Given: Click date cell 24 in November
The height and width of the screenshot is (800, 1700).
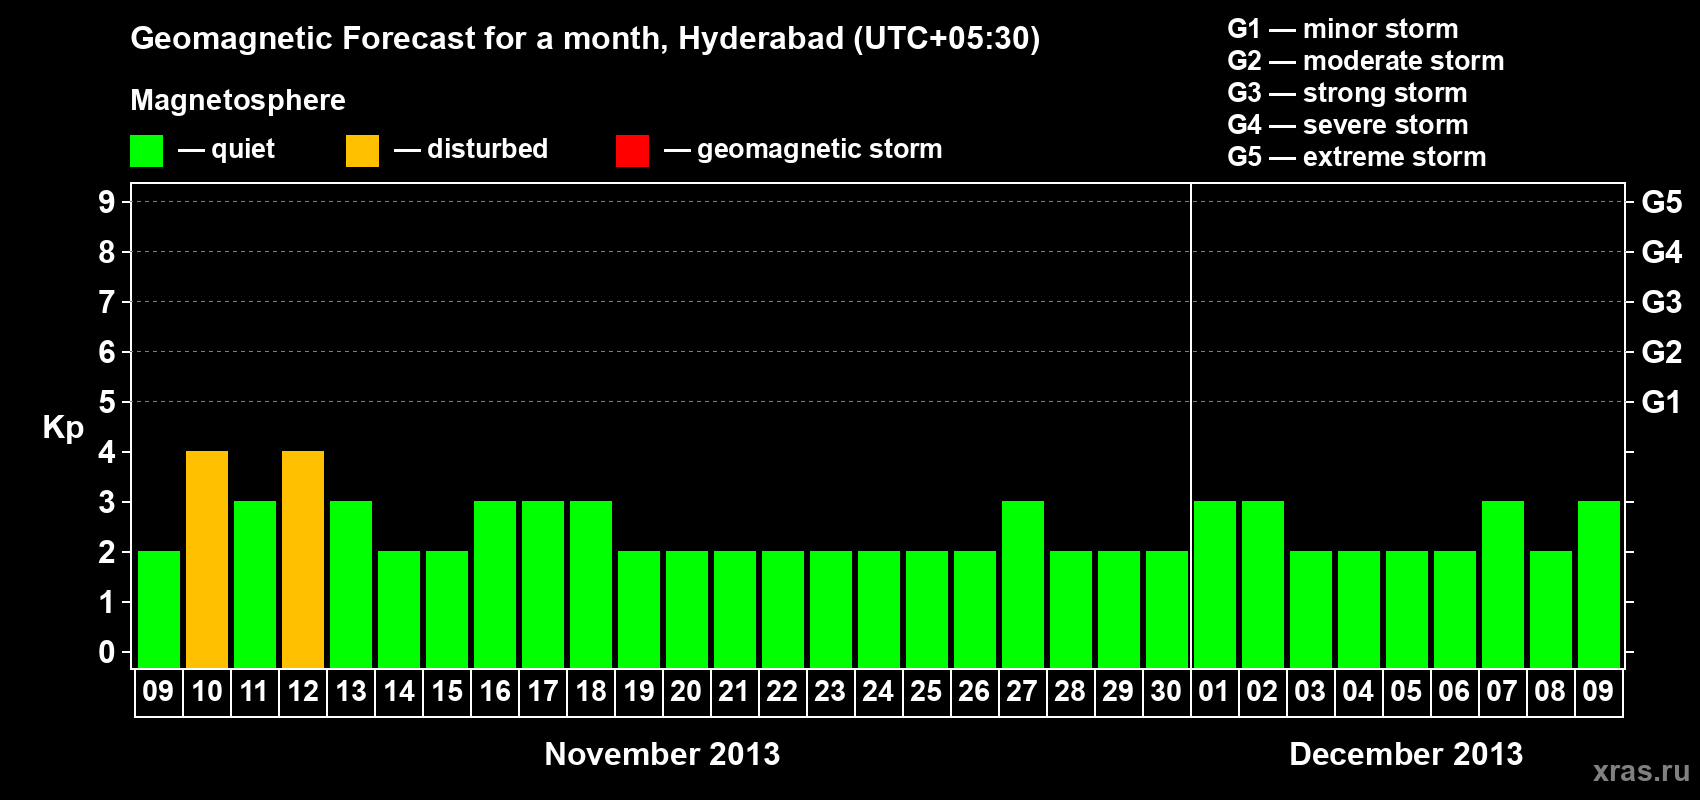Looking at the screenshot, I should 879,692.
